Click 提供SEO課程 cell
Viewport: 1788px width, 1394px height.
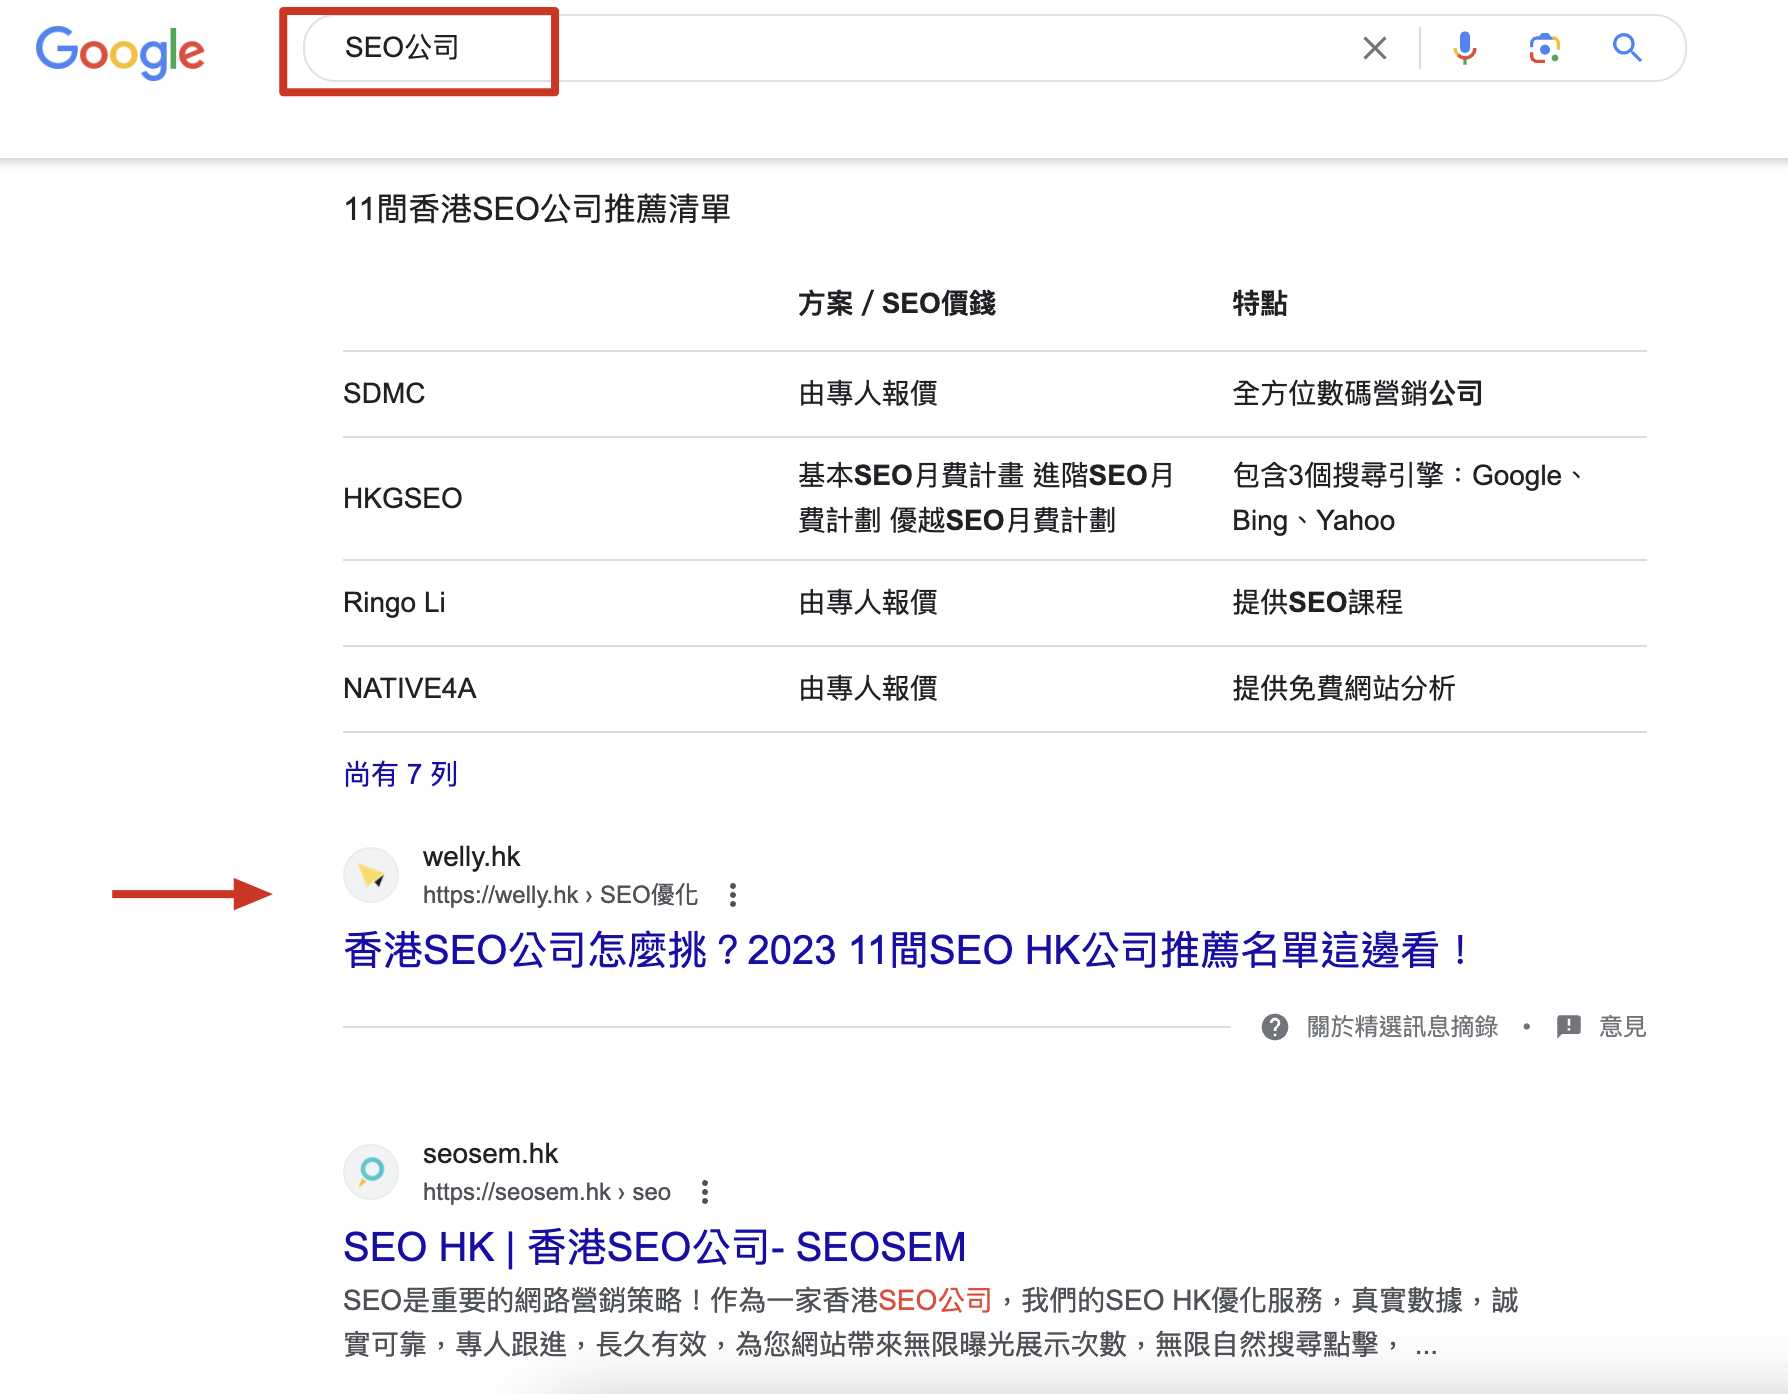click(x=1317, y=602)
